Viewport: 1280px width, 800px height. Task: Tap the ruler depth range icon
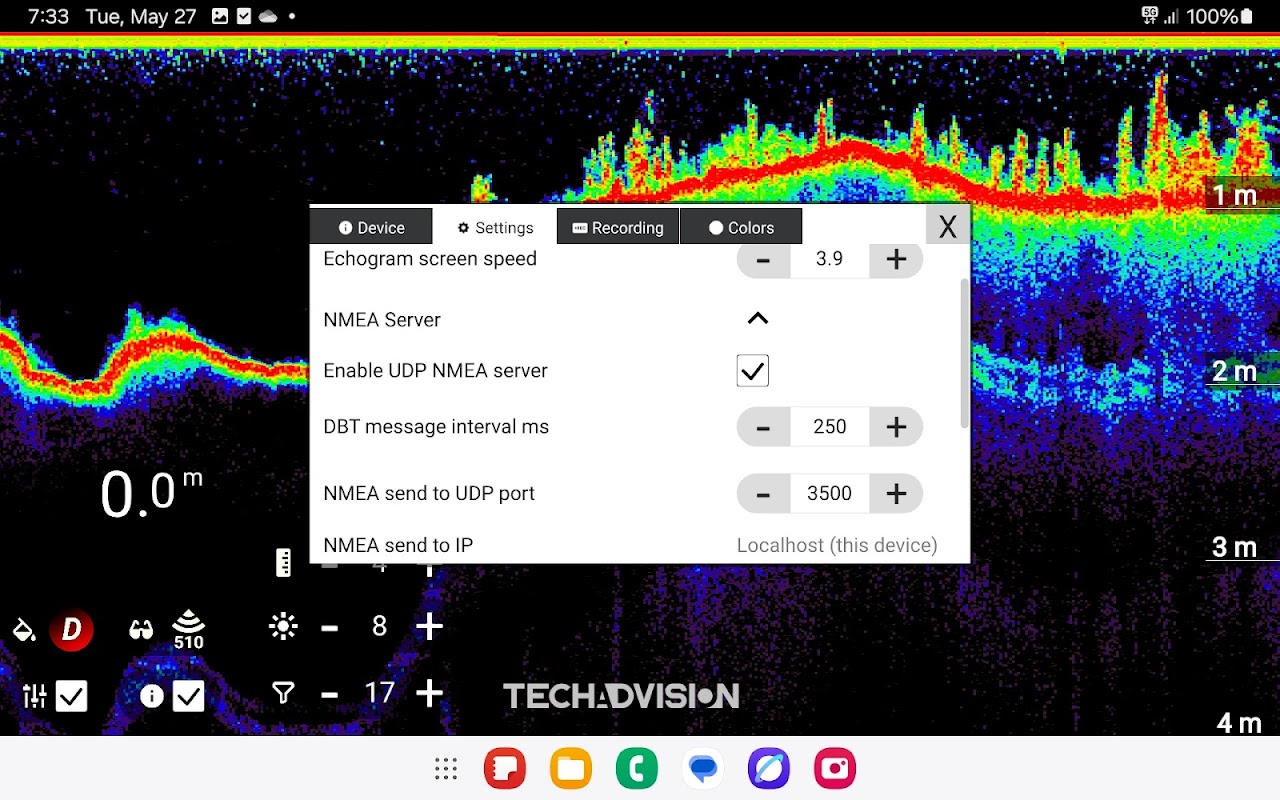[284, 563]
